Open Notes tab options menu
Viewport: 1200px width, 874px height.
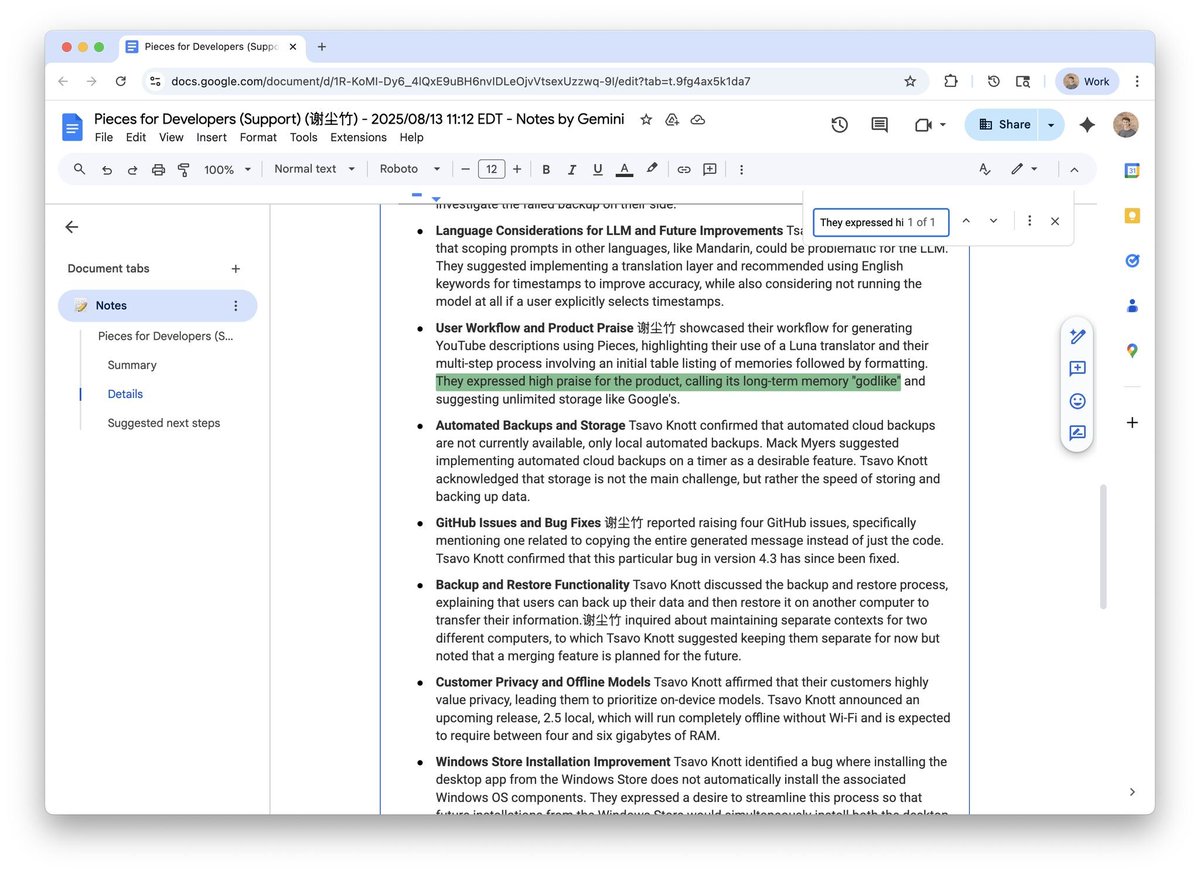tap(236, 306)
